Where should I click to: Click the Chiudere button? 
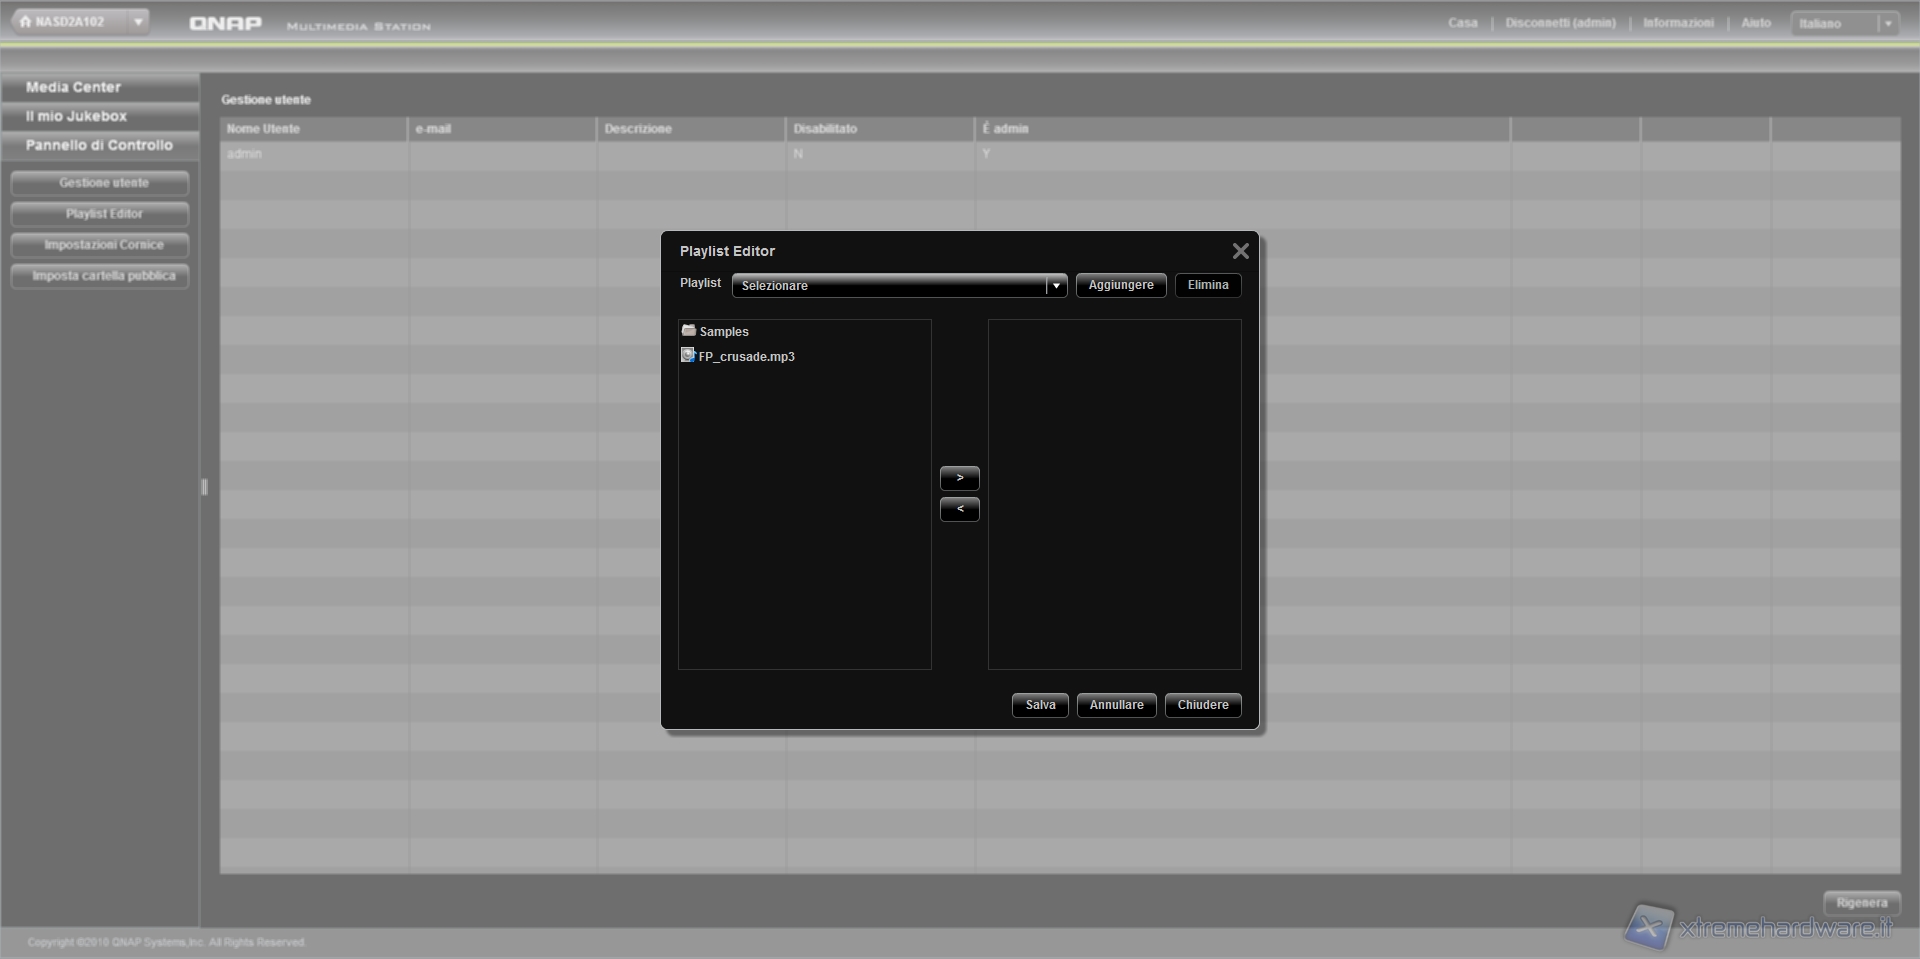click(x=1202, y=705)
